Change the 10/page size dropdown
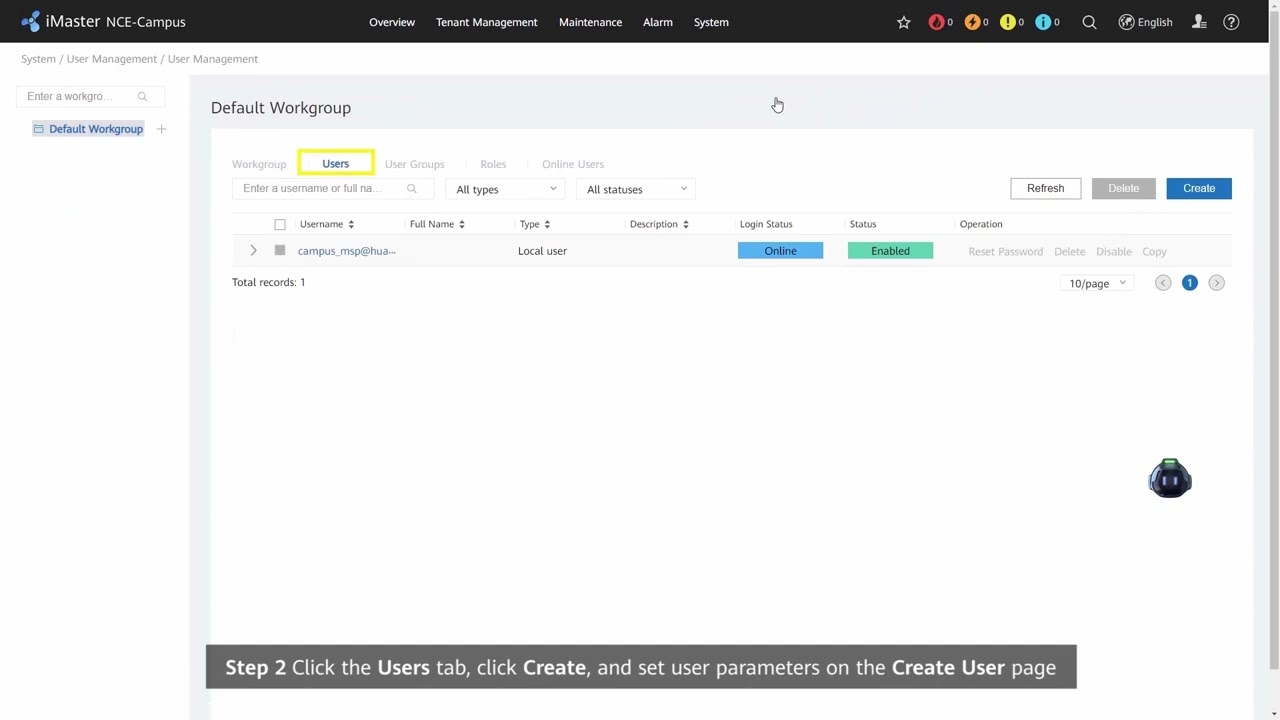The image size is (1280, 720). coord(1097,283)
